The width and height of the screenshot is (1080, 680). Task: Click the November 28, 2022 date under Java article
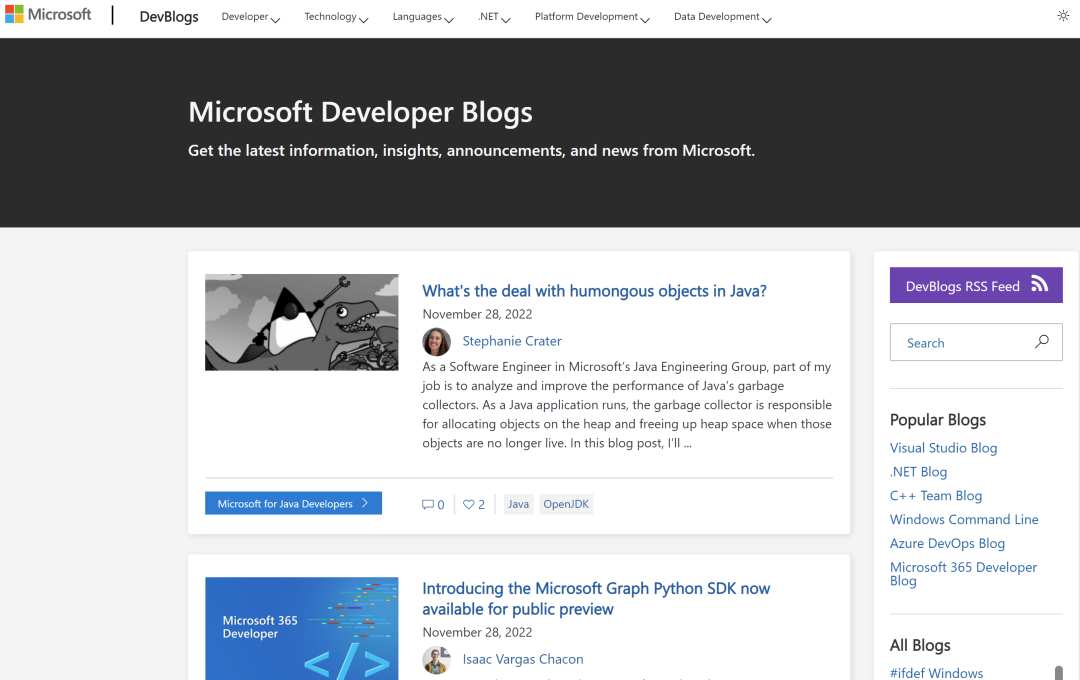[477, 314]
